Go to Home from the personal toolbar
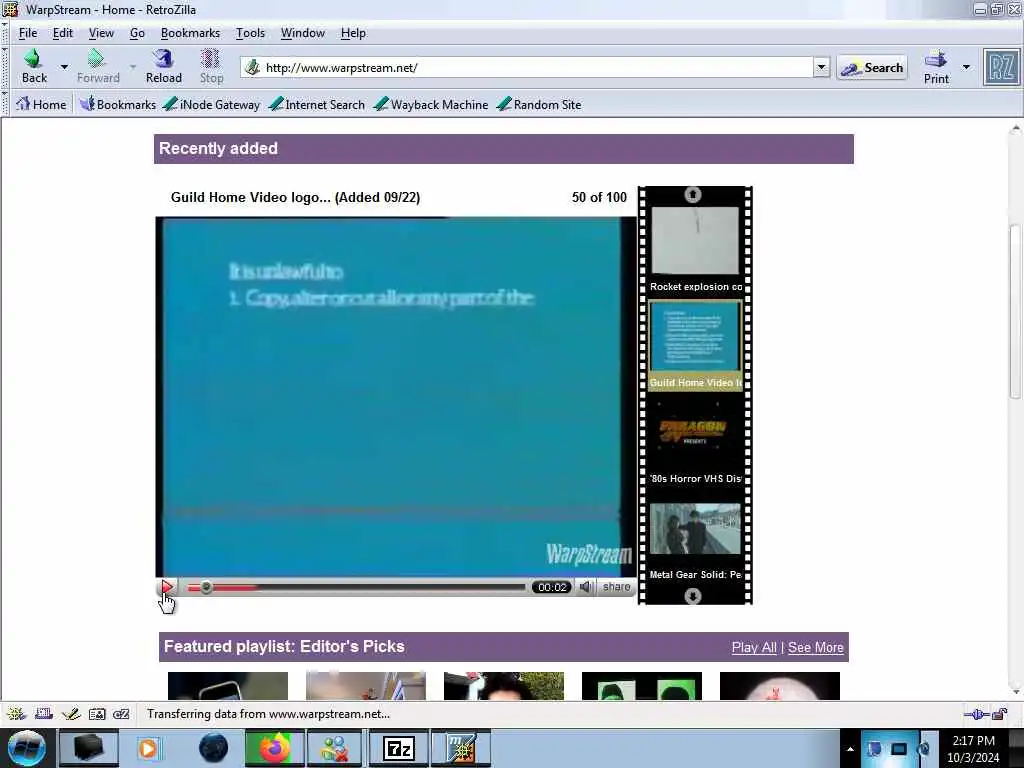This screenshot has width=1024, height=768. tap(41, 104)
